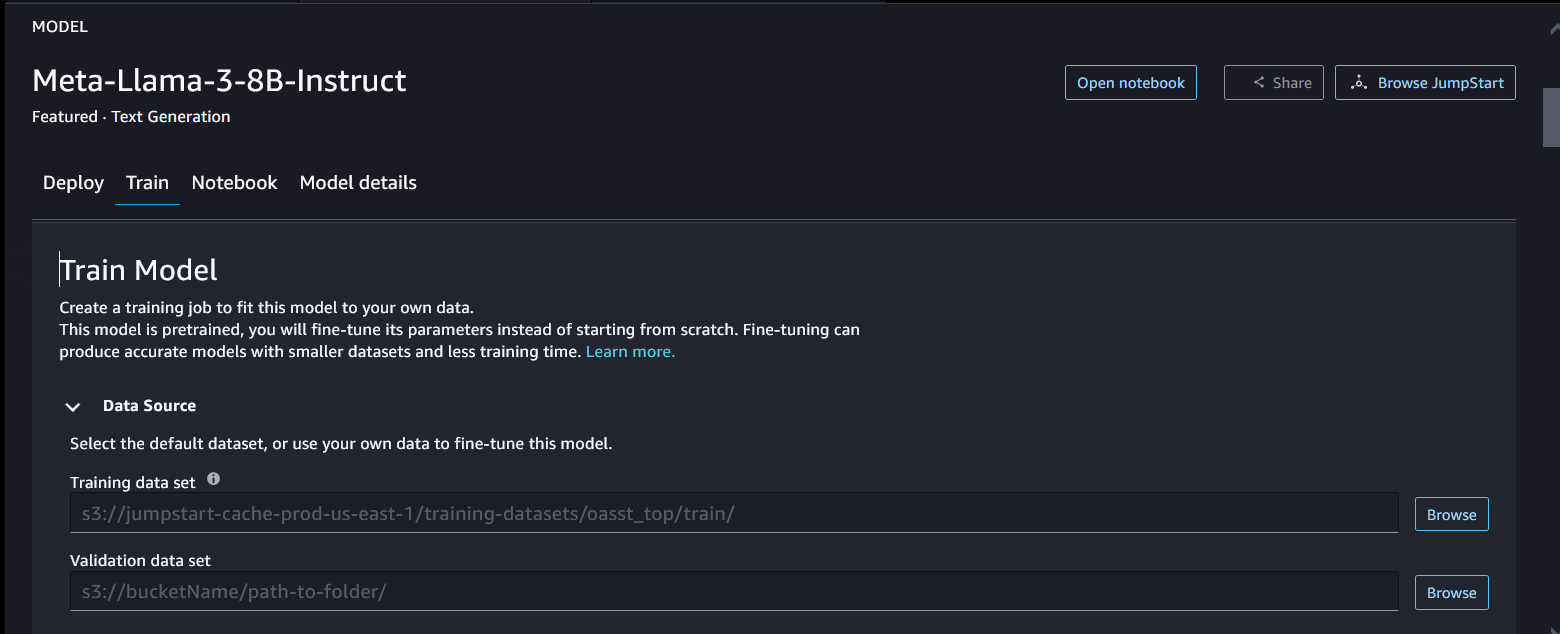Select the Train tab

click(147, 183)
